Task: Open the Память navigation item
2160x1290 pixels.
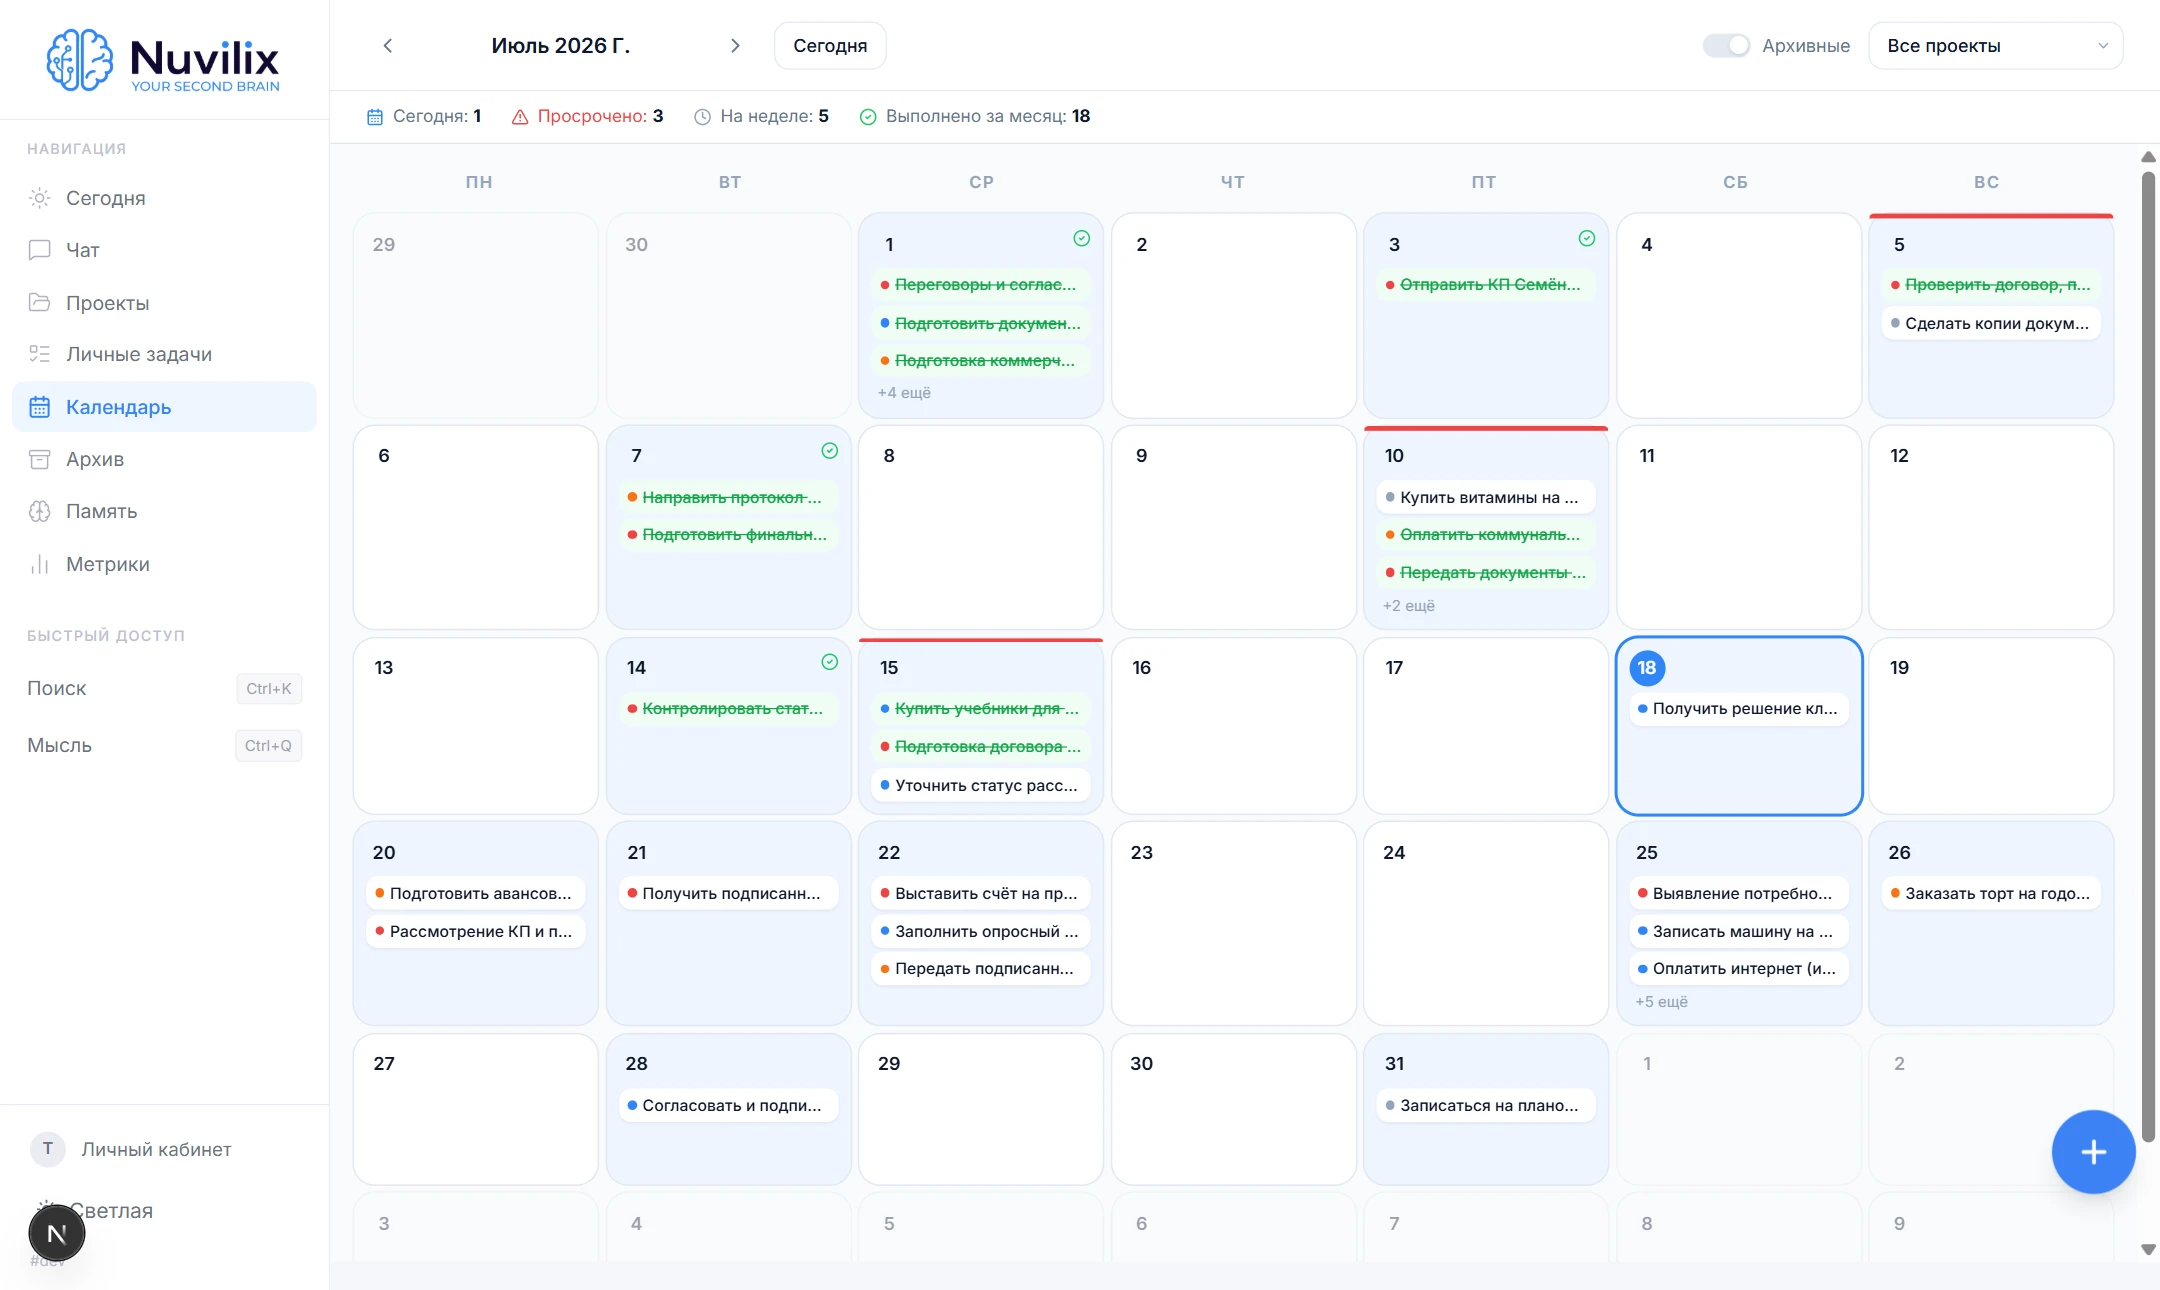Action: pos(164,511)
